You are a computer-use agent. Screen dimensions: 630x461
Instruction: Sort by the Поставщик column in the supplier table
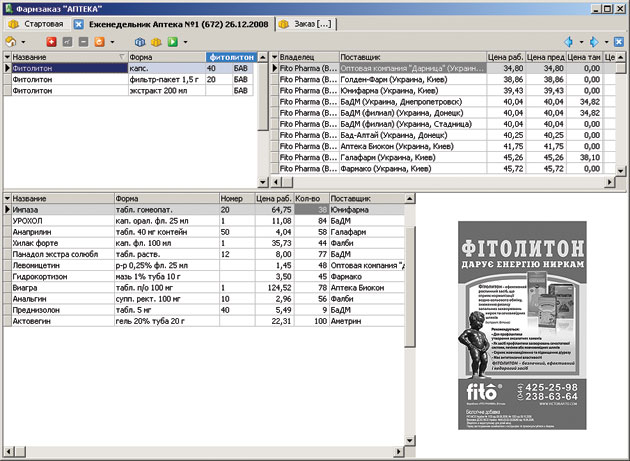click(x=413, y=57)
